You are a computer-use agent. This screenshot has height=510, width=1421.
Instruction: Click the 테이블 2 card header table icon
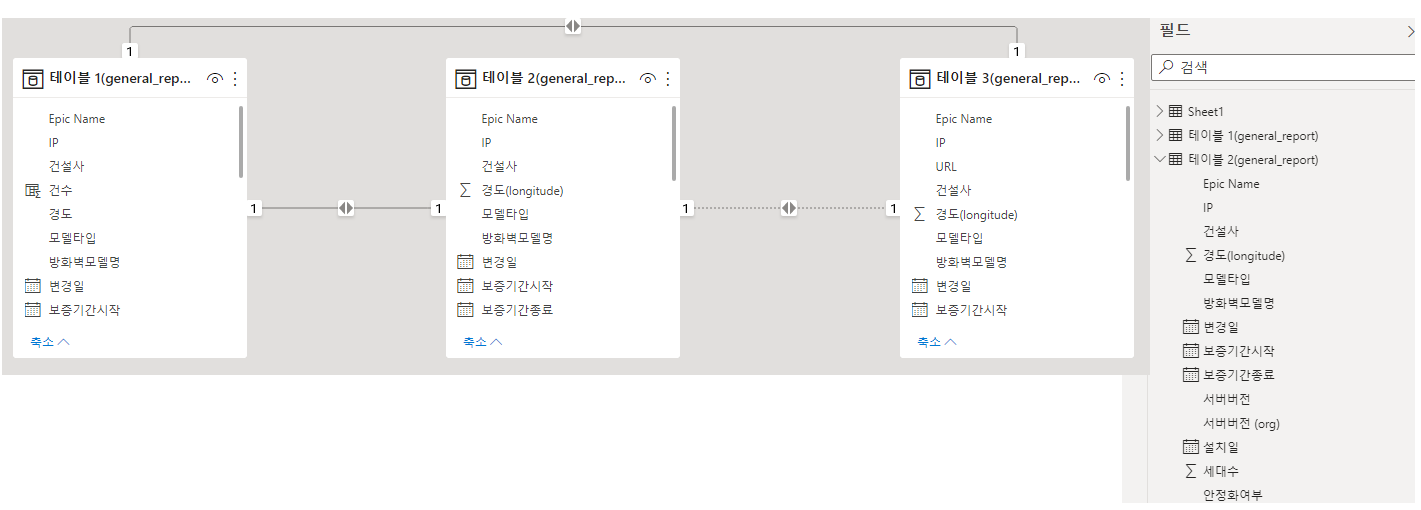click(465, 79)
